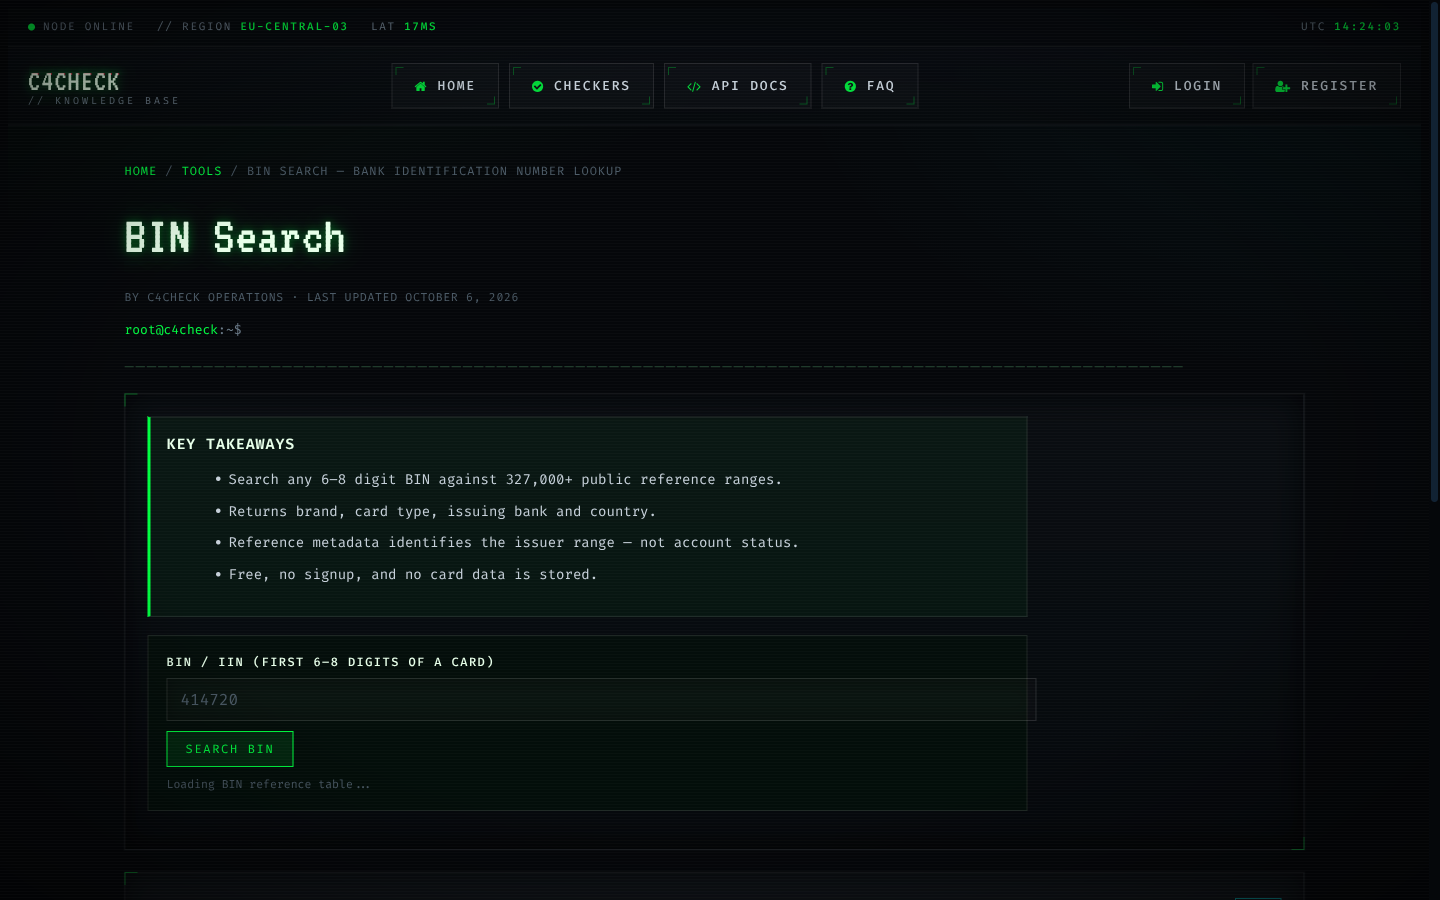Go to API Docs page
1440x900 pixels.
tap(737, 86)
